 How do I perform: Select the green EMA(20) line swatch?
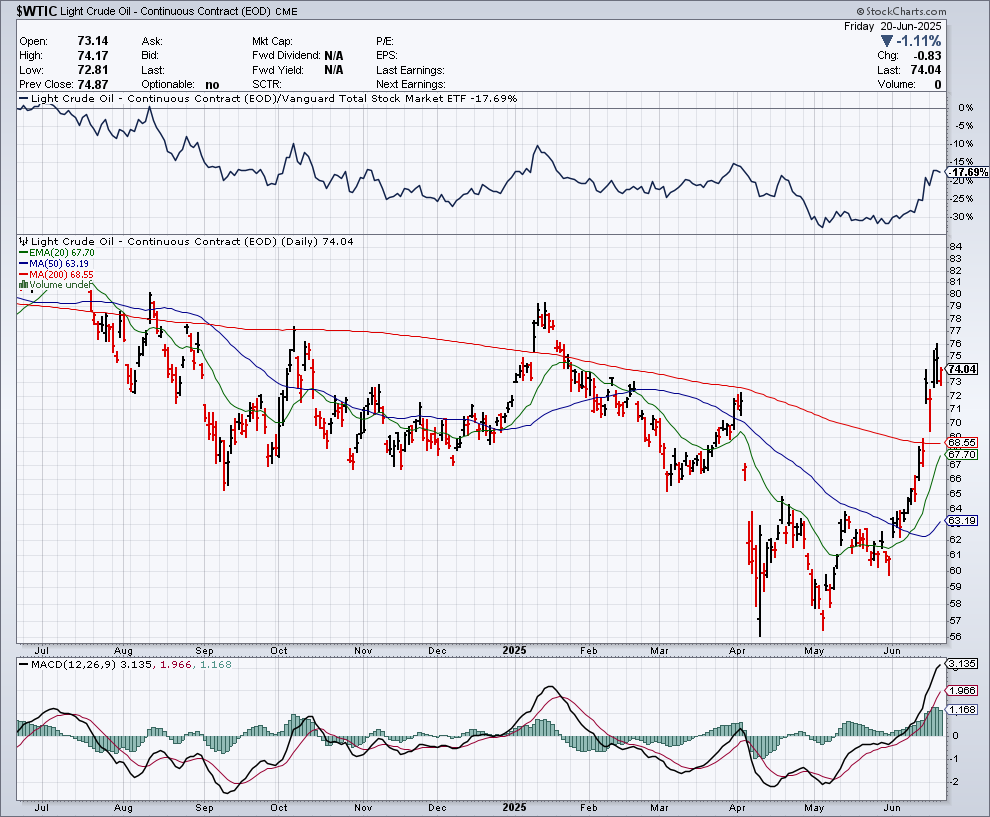[x=24, y=253]
